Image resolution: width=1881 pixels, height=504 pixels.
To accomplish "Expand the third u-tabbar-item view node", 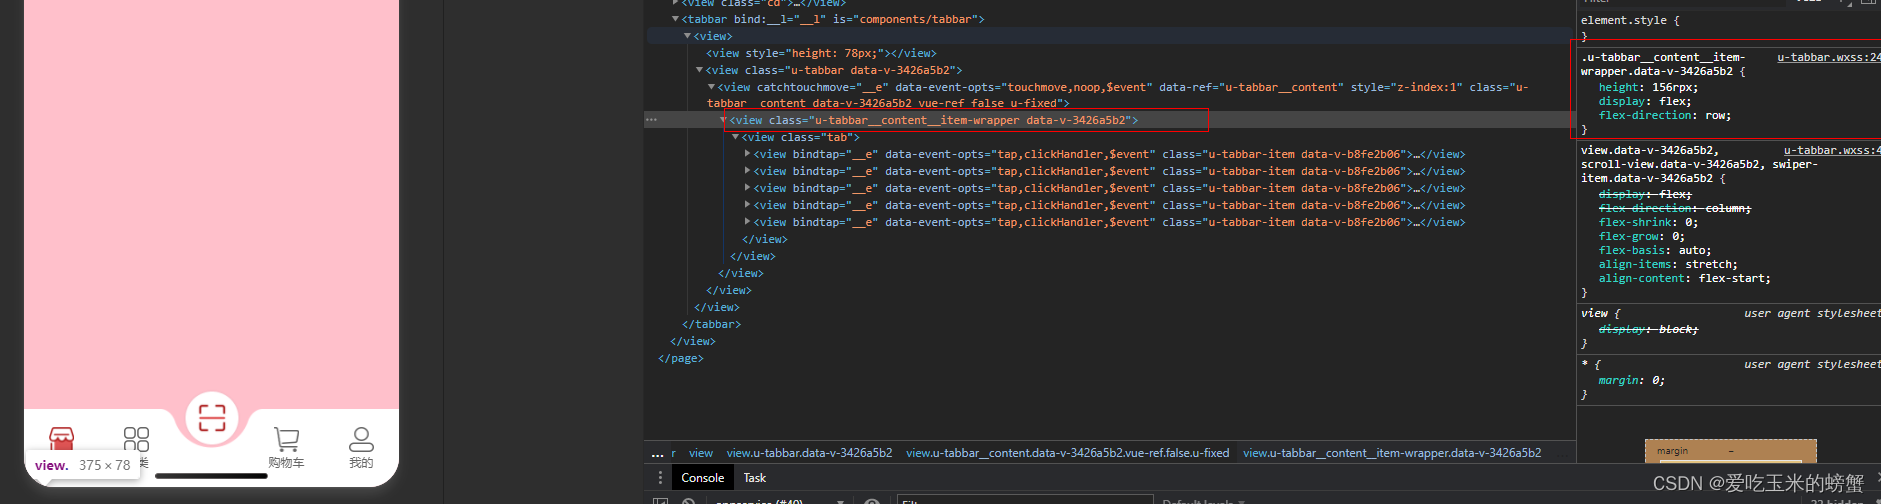I will point(747,188).
